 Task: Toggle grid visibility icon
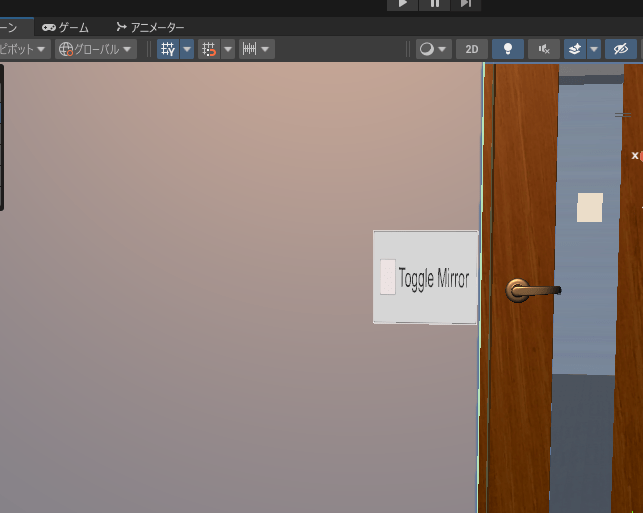pyautogui.click(x=168, y=49)
